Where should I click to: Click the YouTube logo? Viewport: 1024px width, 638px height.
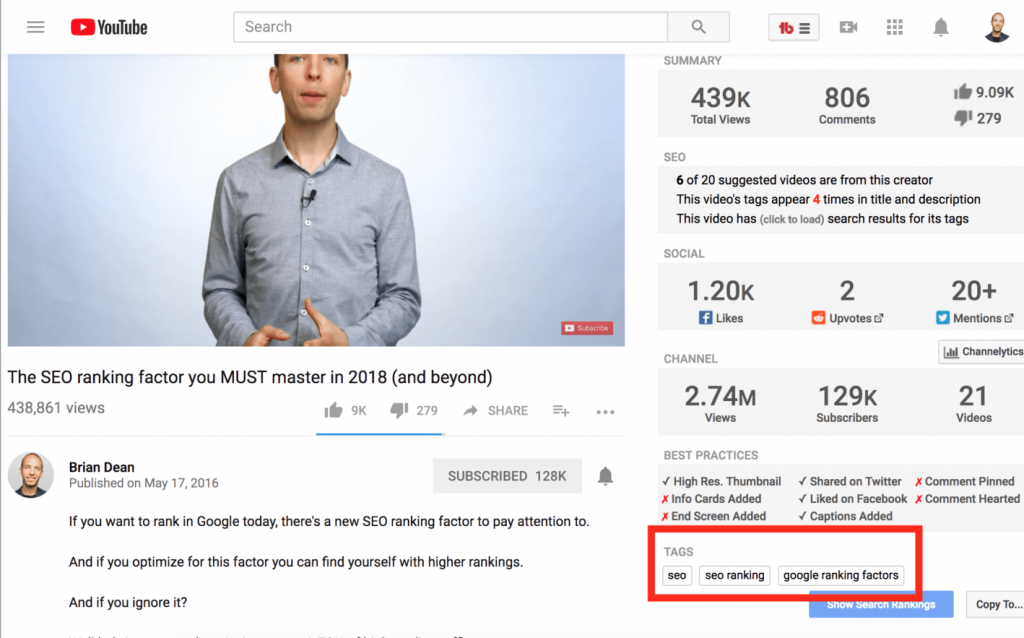pyautogui.click(x=109, y=27)
